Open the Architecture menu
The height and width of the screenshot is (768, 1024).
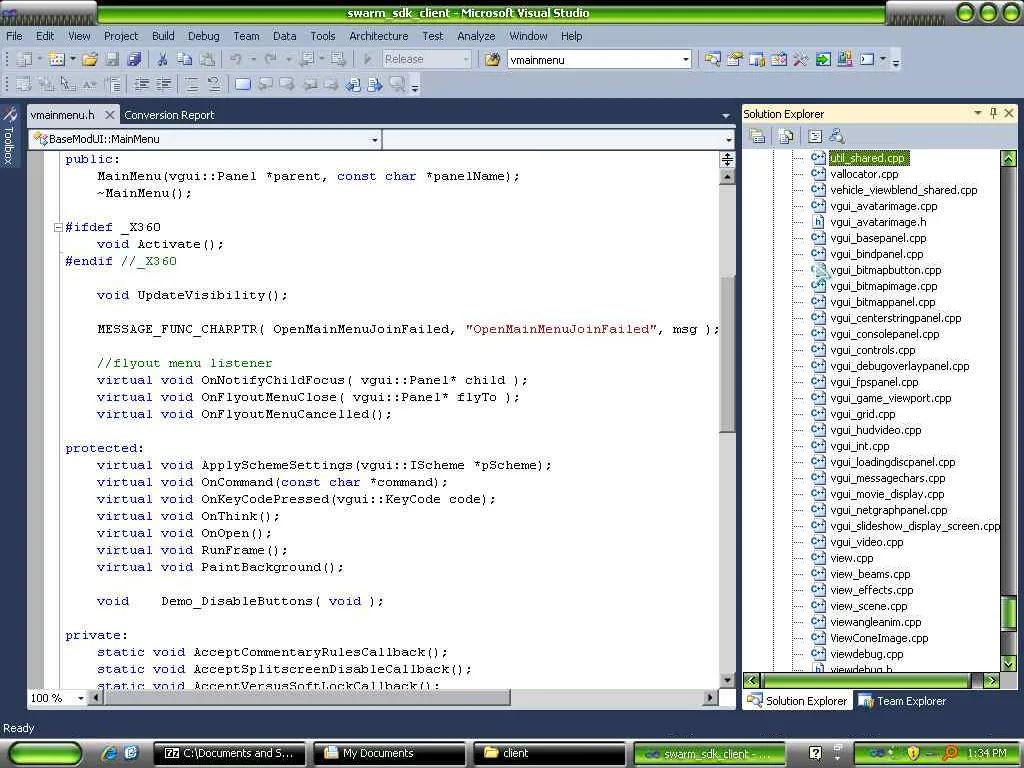pos(379,36)
